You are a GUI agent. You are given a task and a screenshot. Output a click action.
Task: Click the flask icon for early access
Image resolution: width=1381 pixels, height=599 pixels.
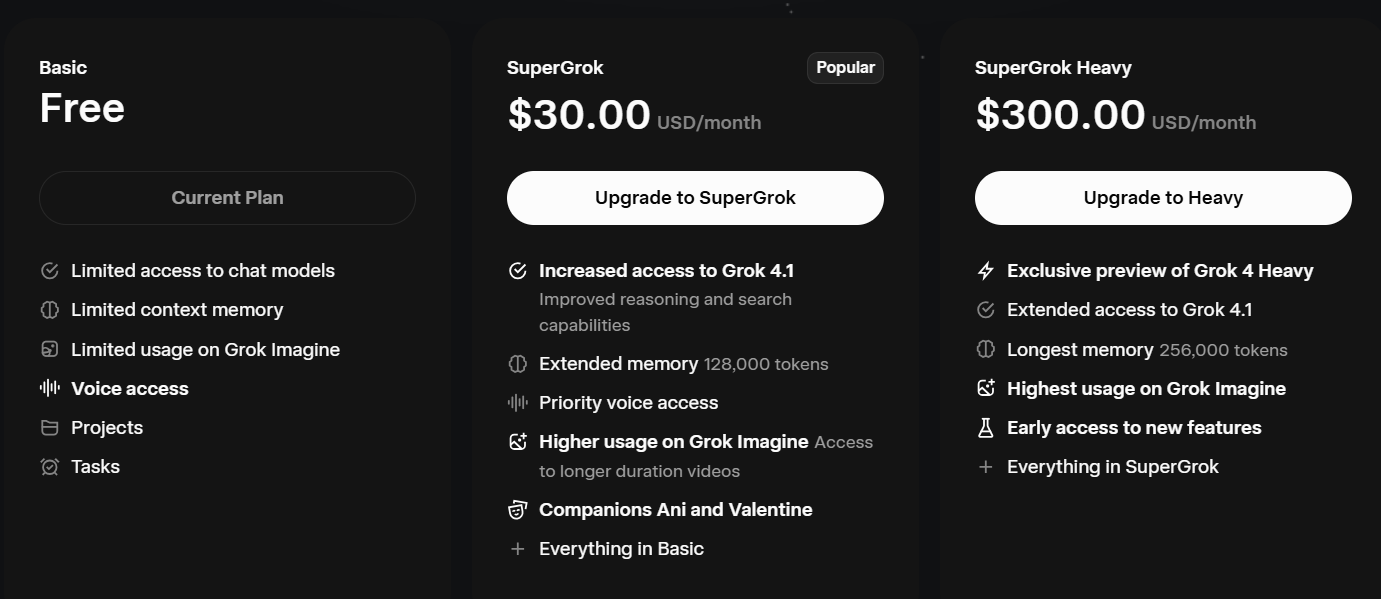click(x=985, y=428)
